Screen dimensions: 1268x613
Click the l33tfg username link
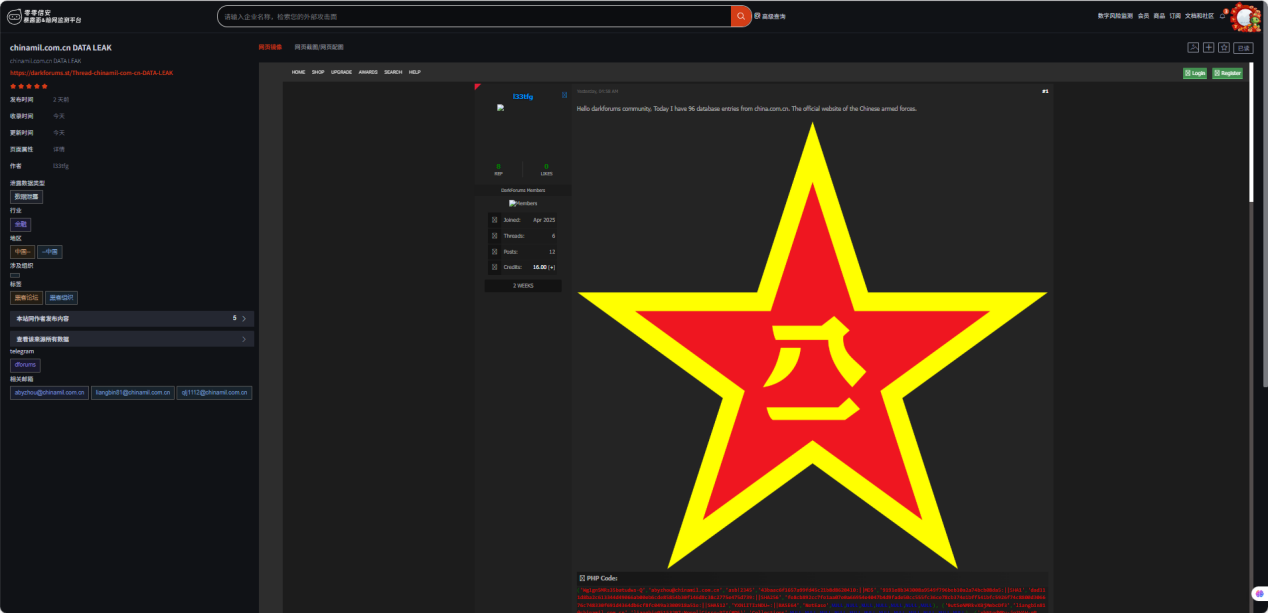tap(523, 97)
